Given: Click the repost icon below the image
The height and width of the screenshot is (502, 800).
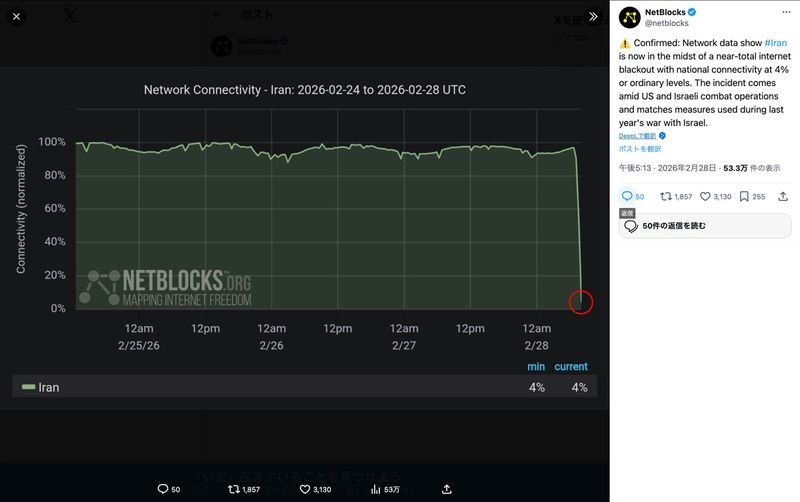Looking at the screenshot, I should 234,489.
